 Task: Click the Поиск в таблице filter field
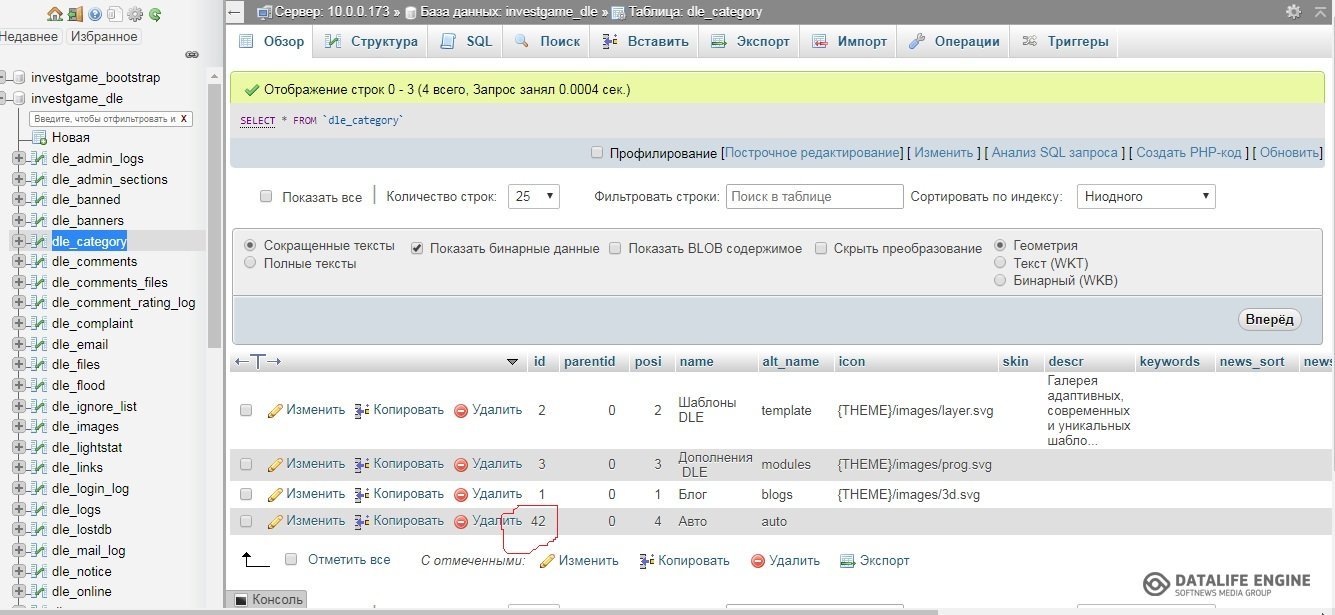pyautogui.click(x=814, y=197)
